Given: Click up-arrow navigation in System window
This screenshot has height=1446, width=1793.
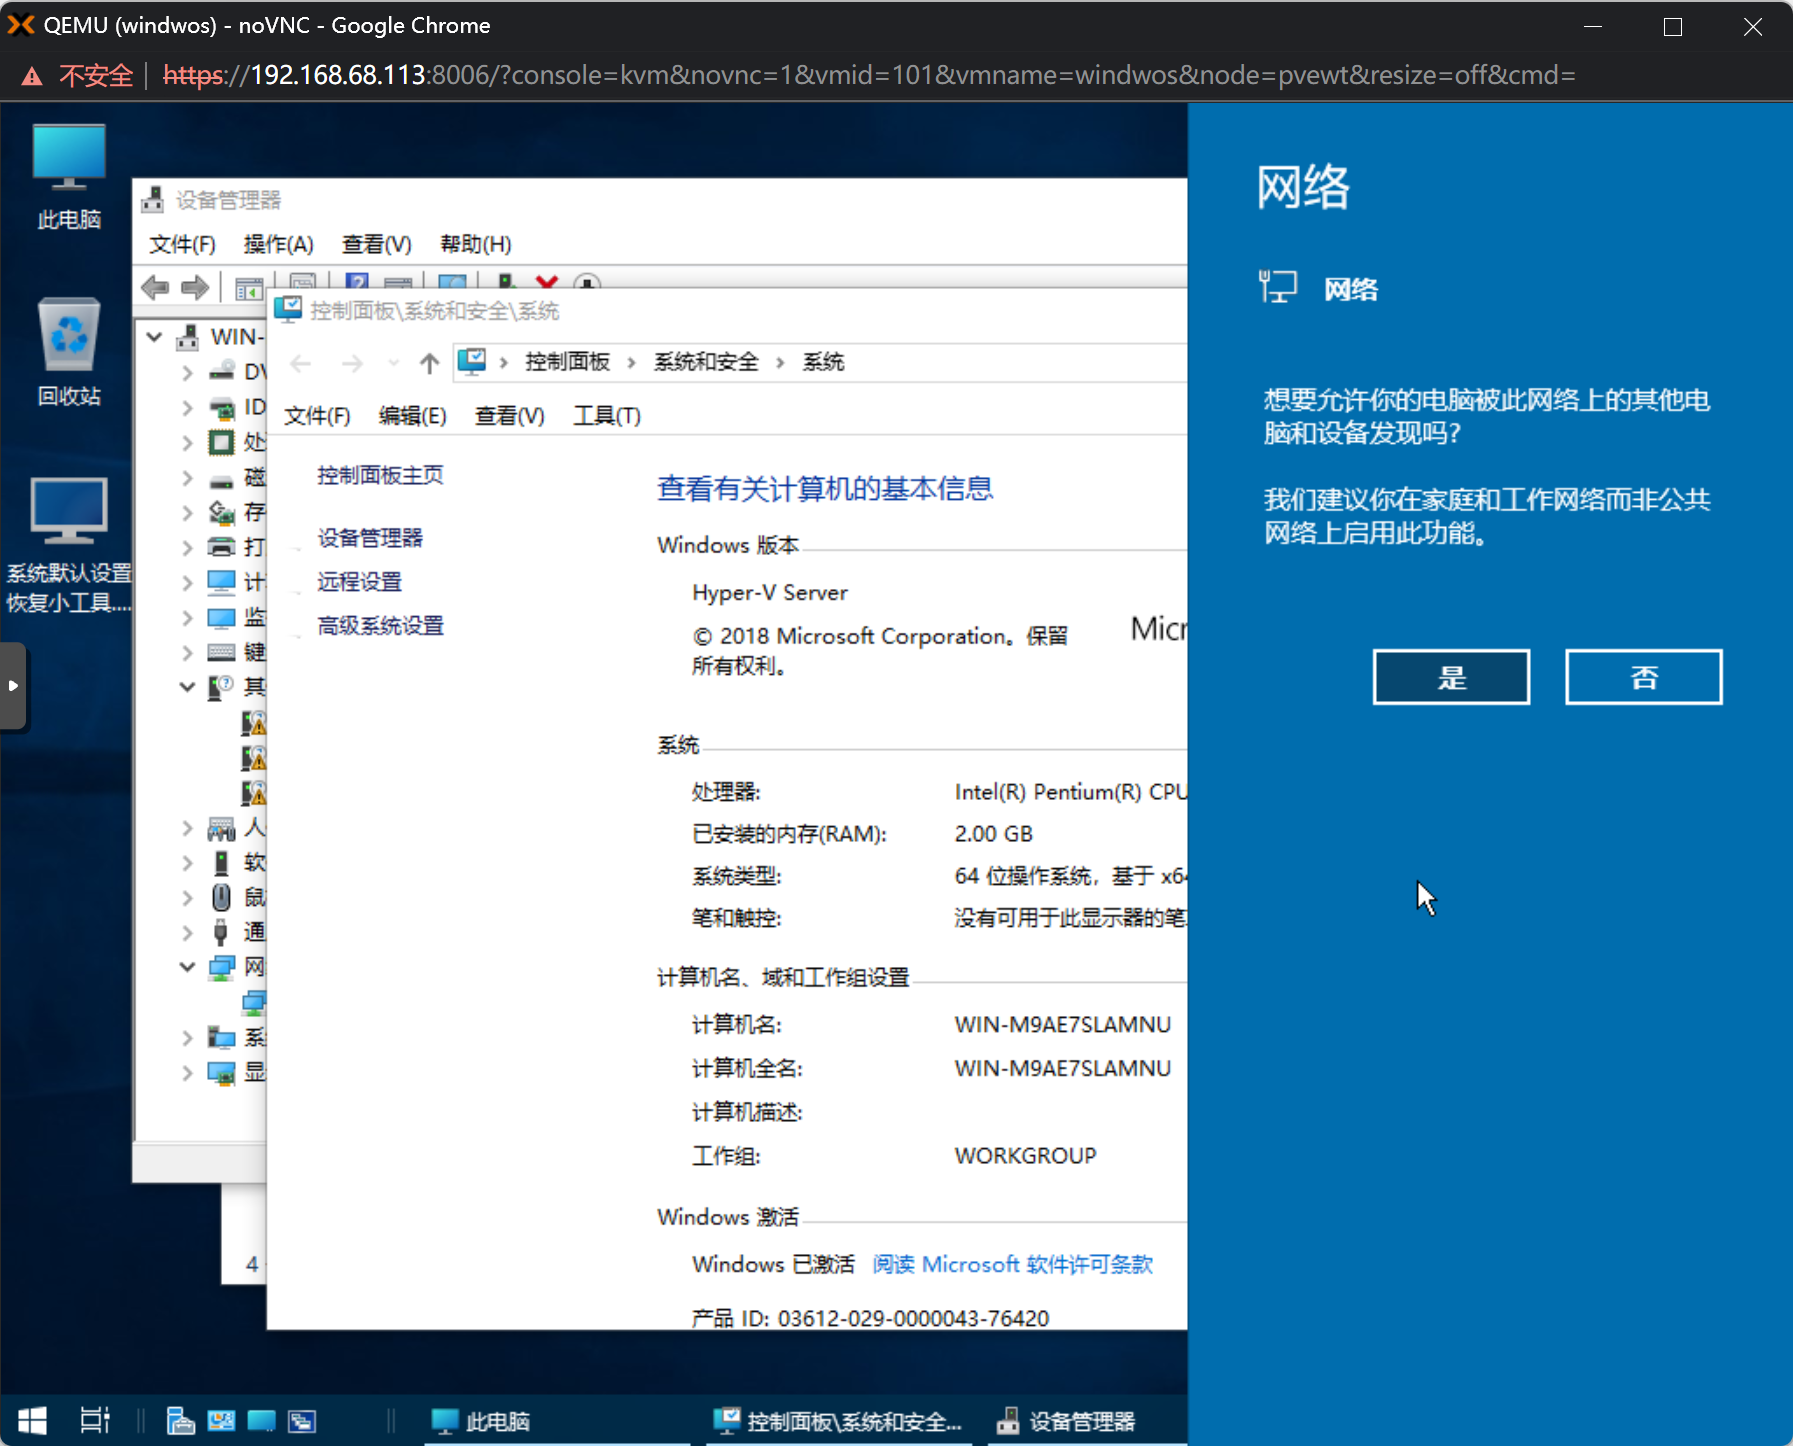Looking at the screenshot, I should pyautogui.click(x=429, y=363).
